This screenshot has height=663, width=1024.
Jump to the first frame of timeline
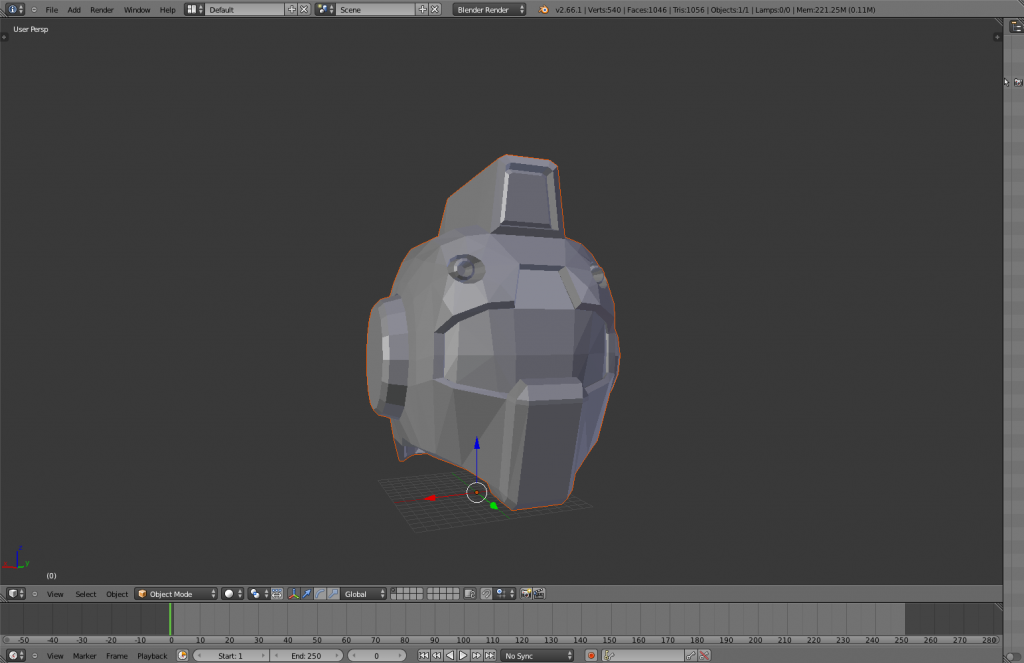tap(423, 656)
